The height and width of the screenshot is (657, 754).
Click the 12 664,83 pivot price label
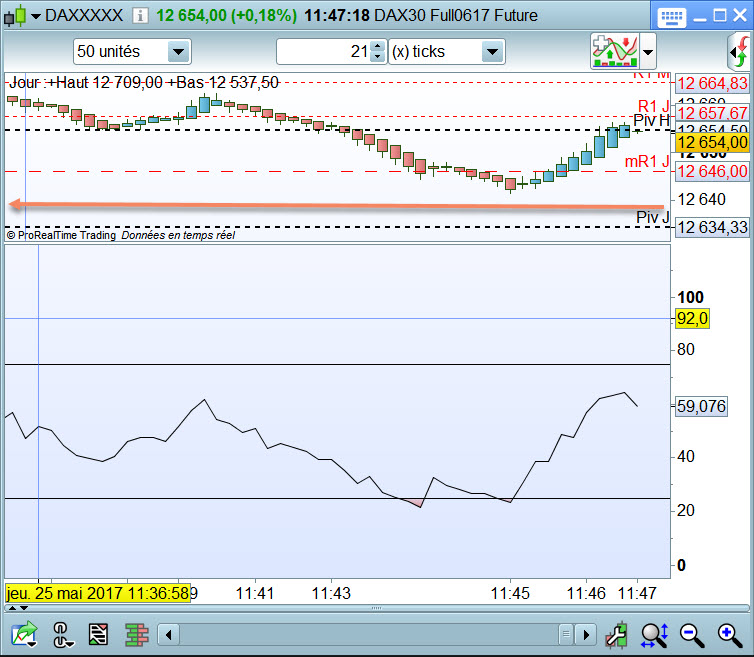pos(712,84)
